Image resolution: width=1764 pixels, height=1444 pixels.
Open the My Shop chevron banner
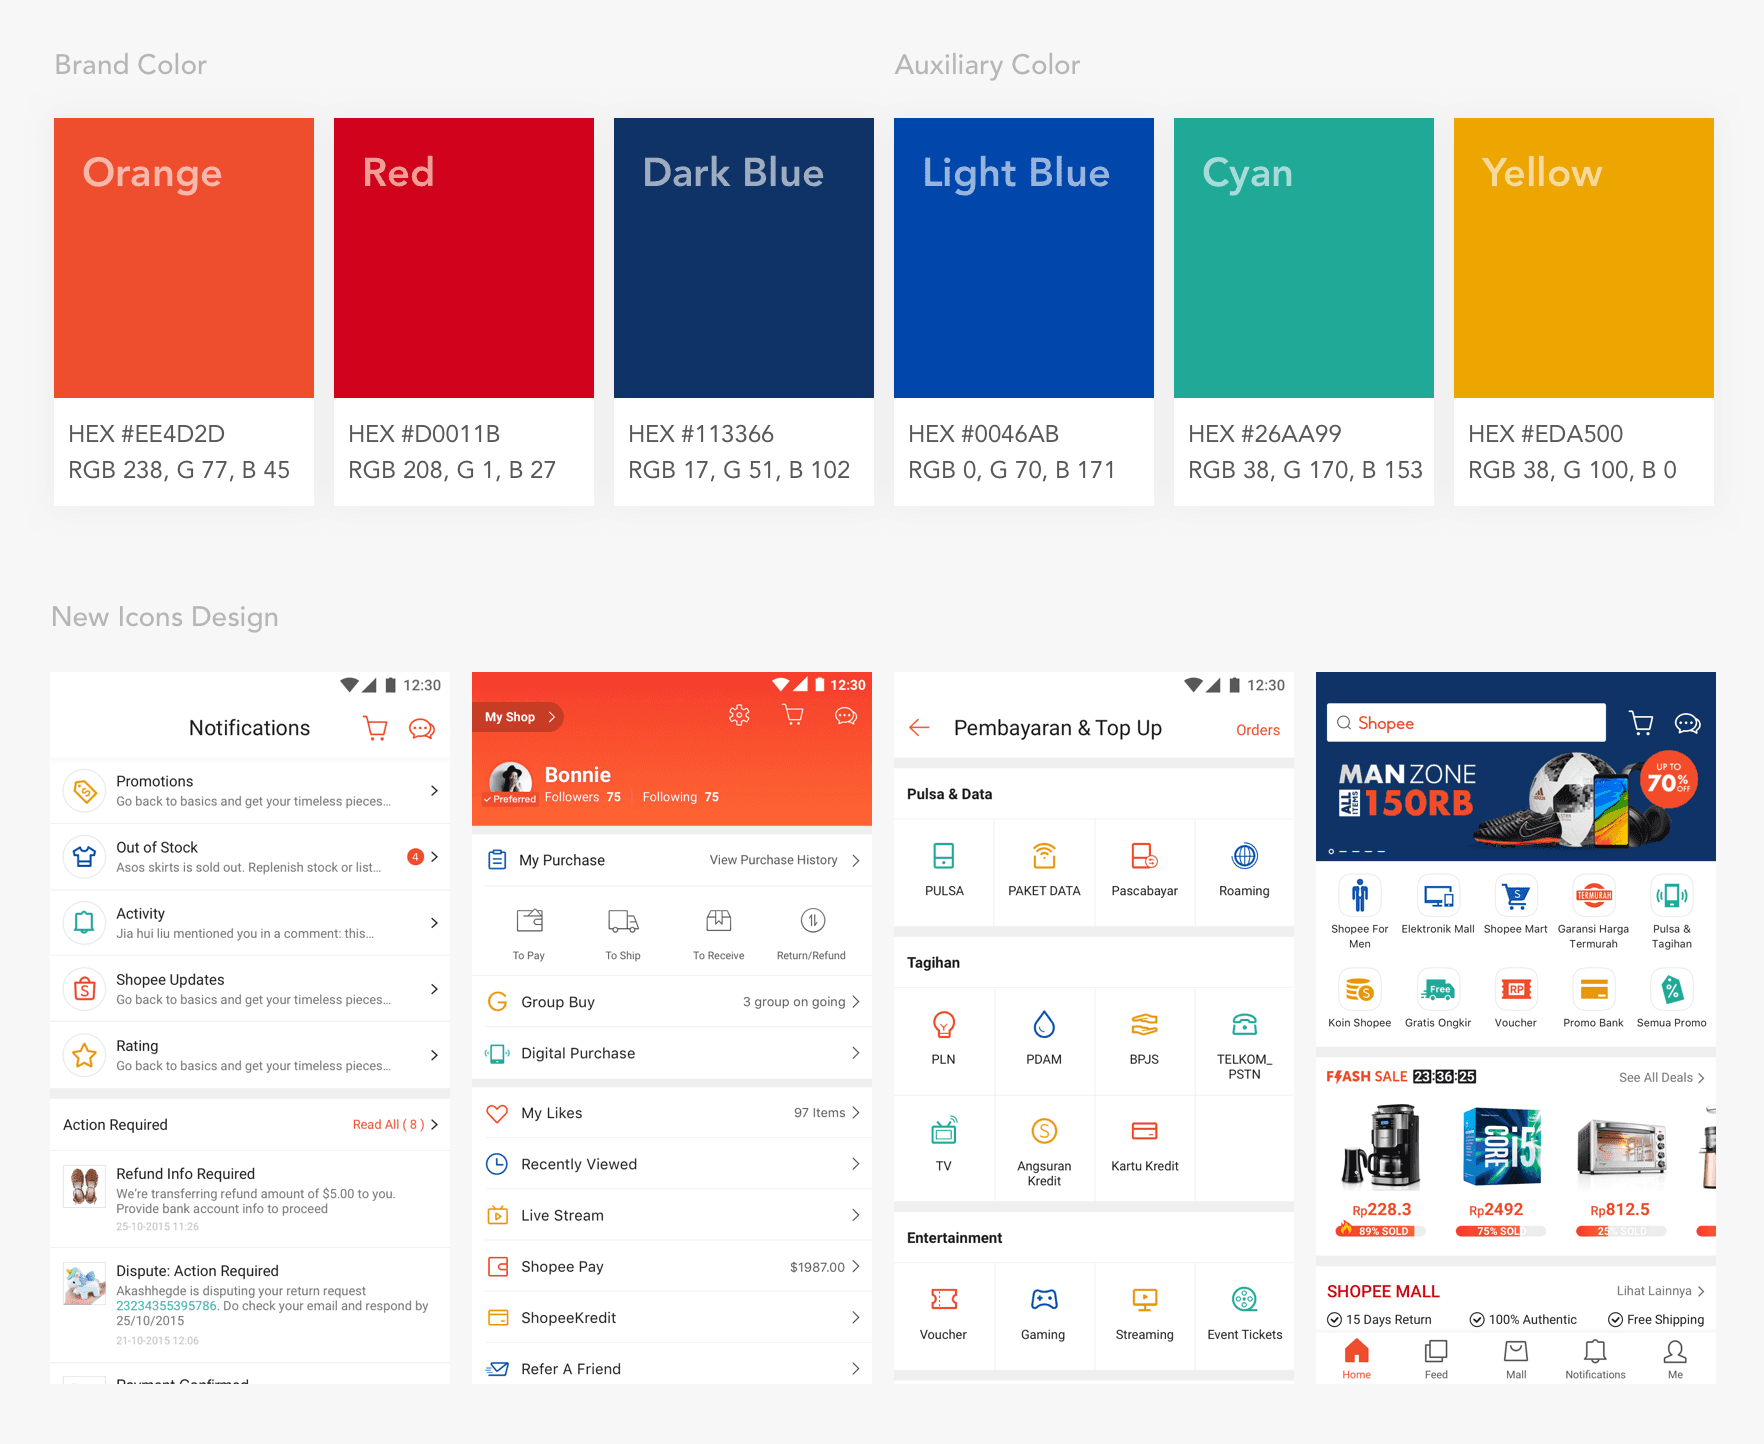(517, 716)
